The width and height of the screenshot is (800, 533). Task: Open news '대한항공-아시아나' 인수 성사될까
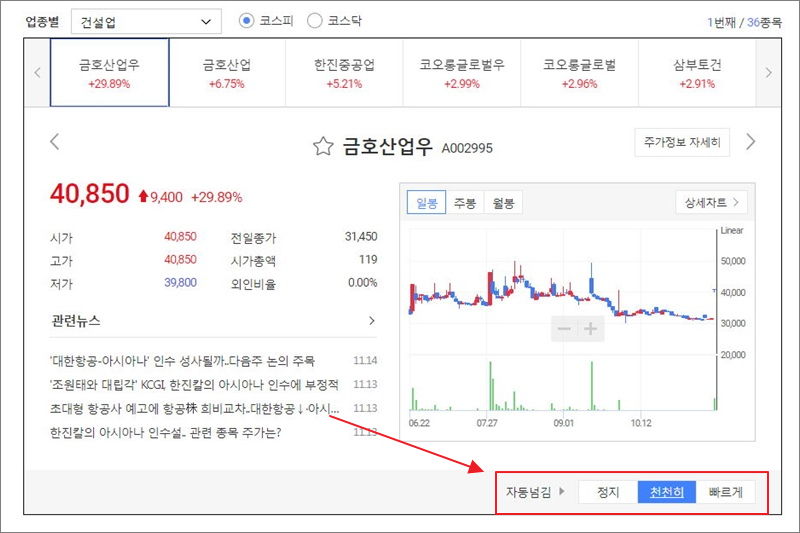click(x=182, y=361)
